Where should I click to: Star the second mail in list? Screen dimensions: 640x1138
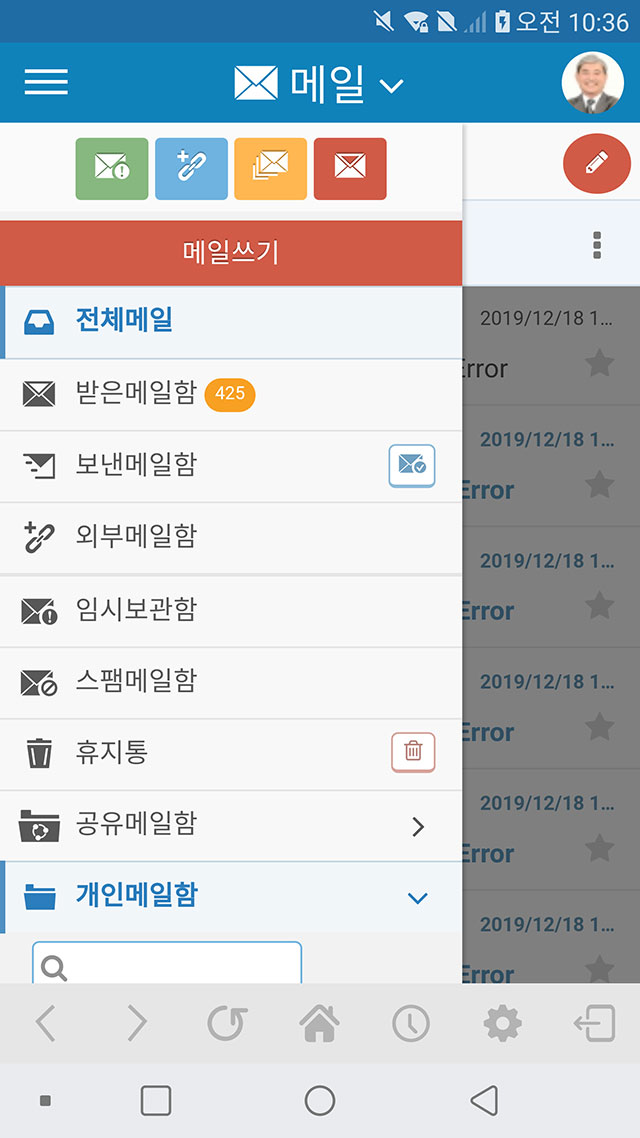tap(599, 484)
